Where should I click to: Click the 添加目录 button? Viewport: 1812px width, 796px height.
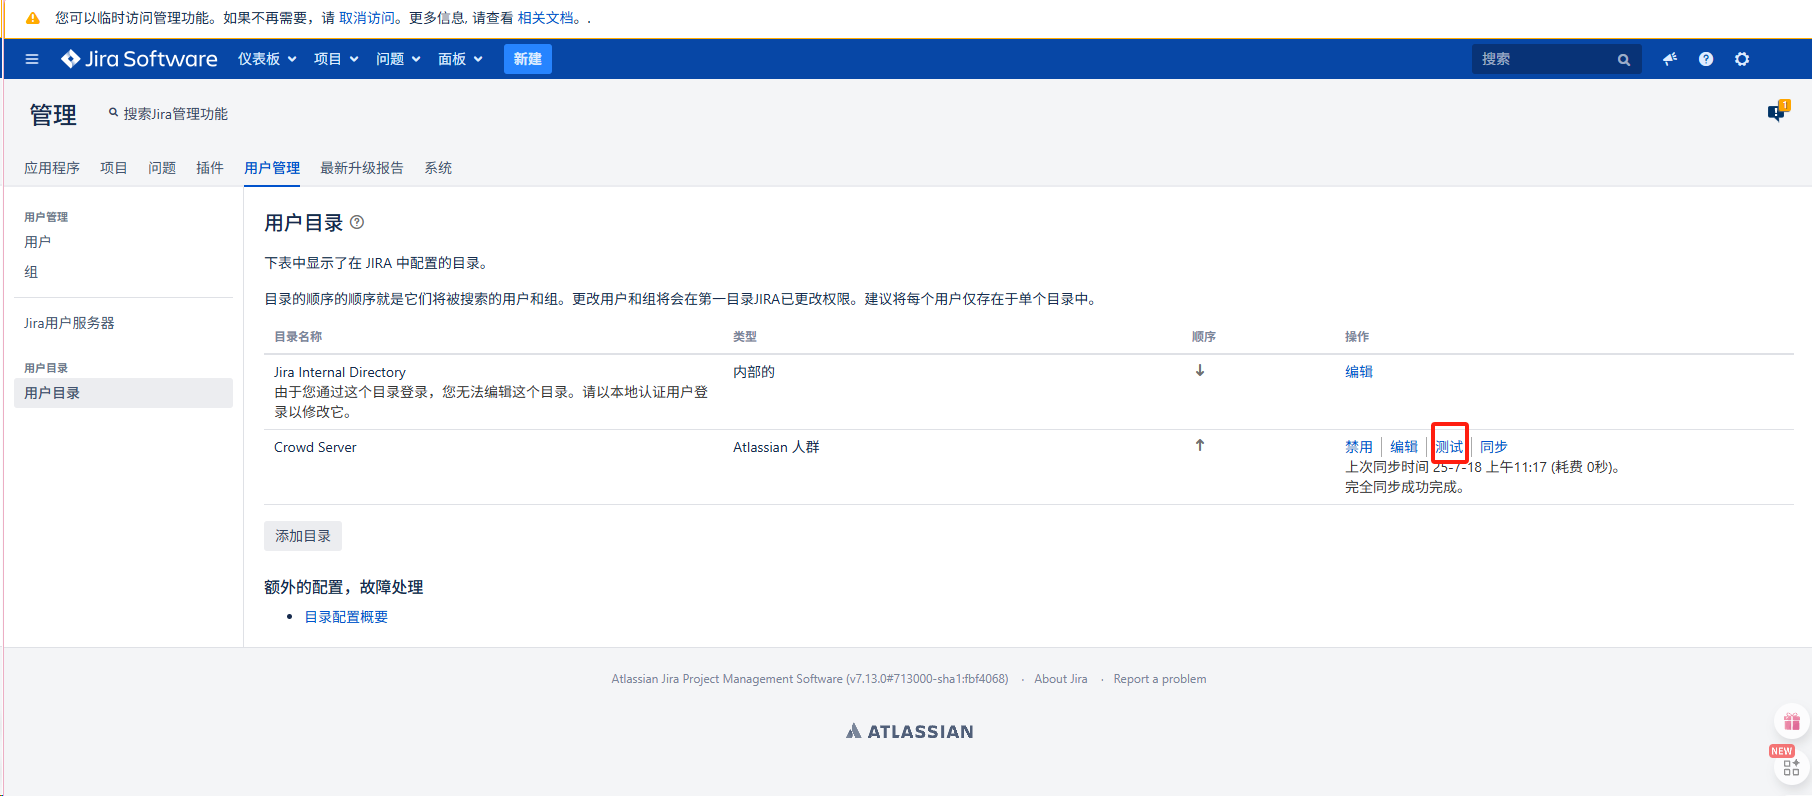(303, 536)
